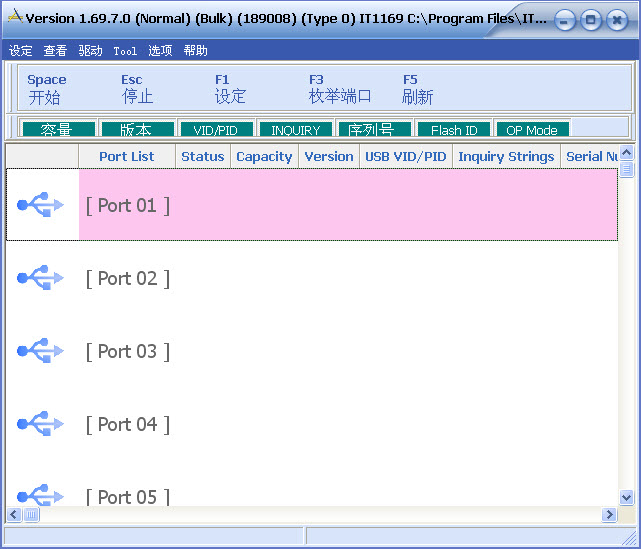Click the F5 刷新 refresh button
Image resolution: width=641 pixels, height=549 pixels.
point(417,89)
